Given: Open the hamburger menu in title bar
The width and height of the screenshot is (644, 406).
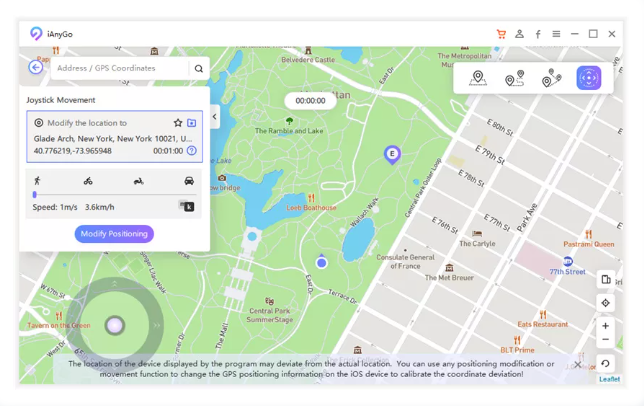Looking at the screenshot, I should tap(556, 34).
